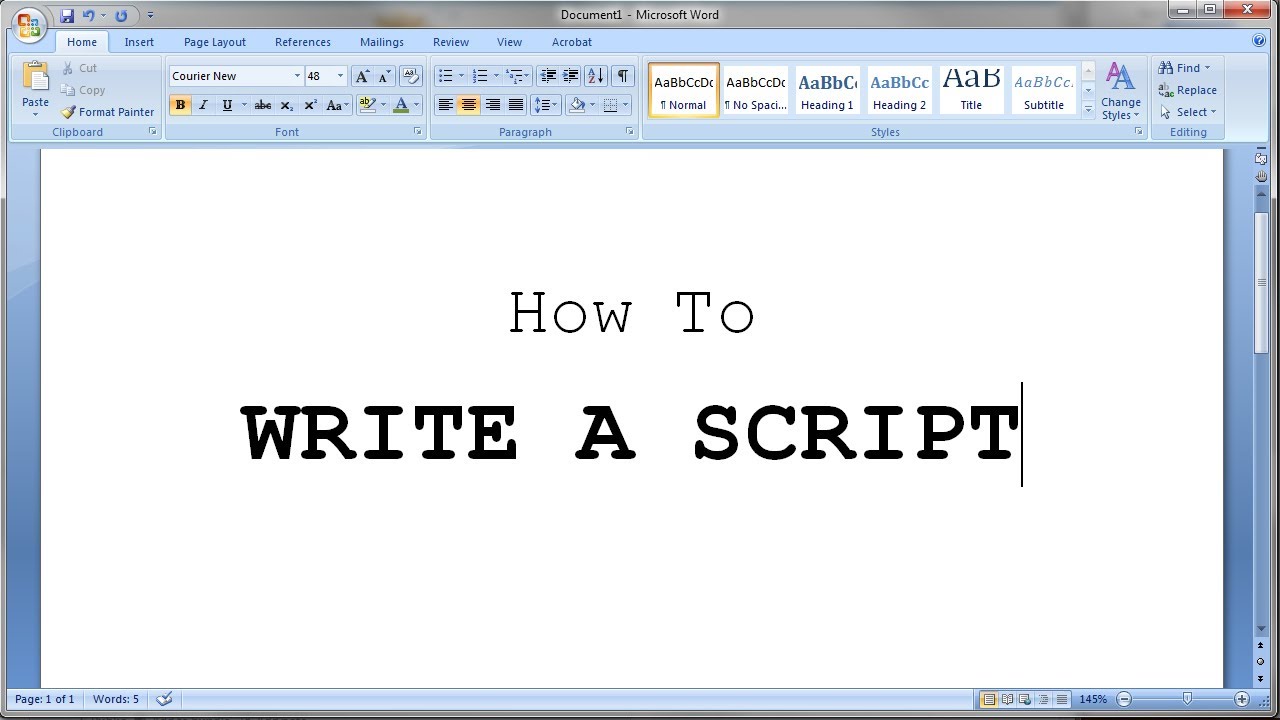Switch to the Page Layout tab

click(x=215, y=42)
